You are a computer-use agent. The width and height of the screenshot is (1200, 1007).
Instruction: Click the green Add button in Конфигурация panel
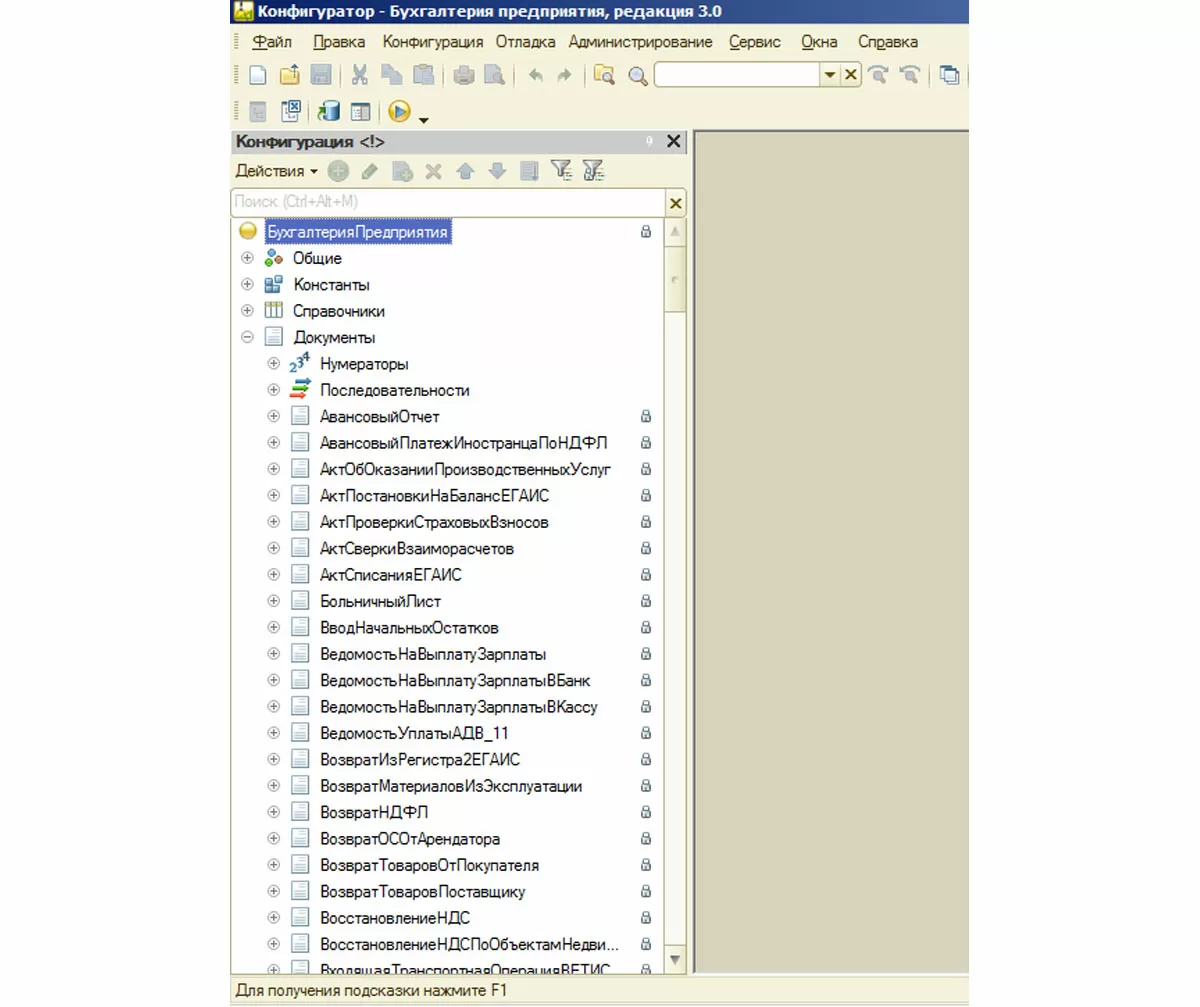pyautogui.click(x=339, y=172)
